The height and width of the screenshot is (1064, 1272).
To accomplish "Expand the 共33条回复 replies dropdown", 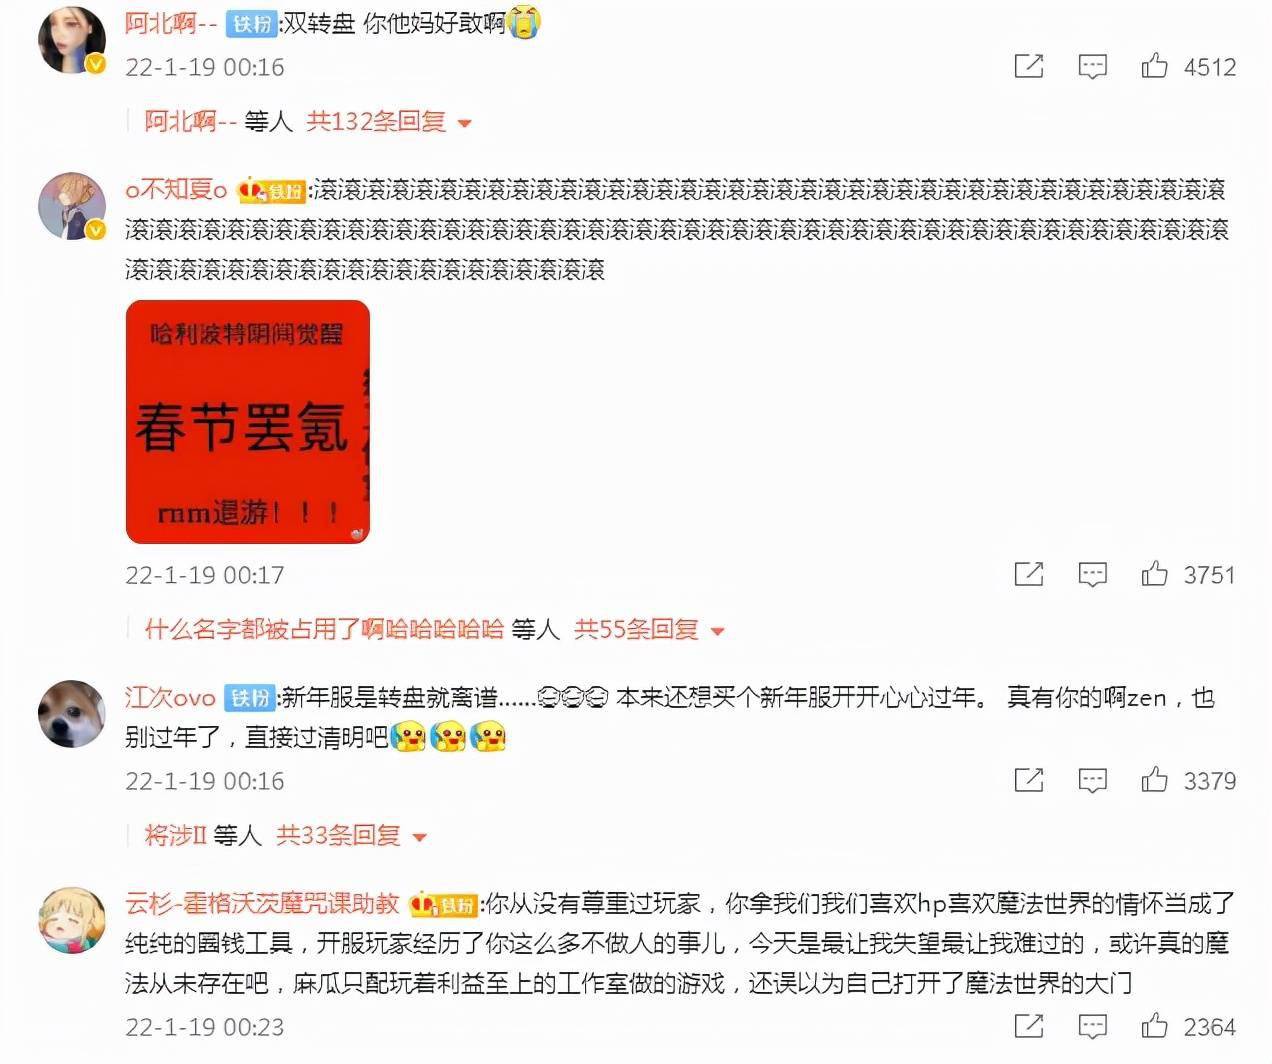I will tap(351, 835).
